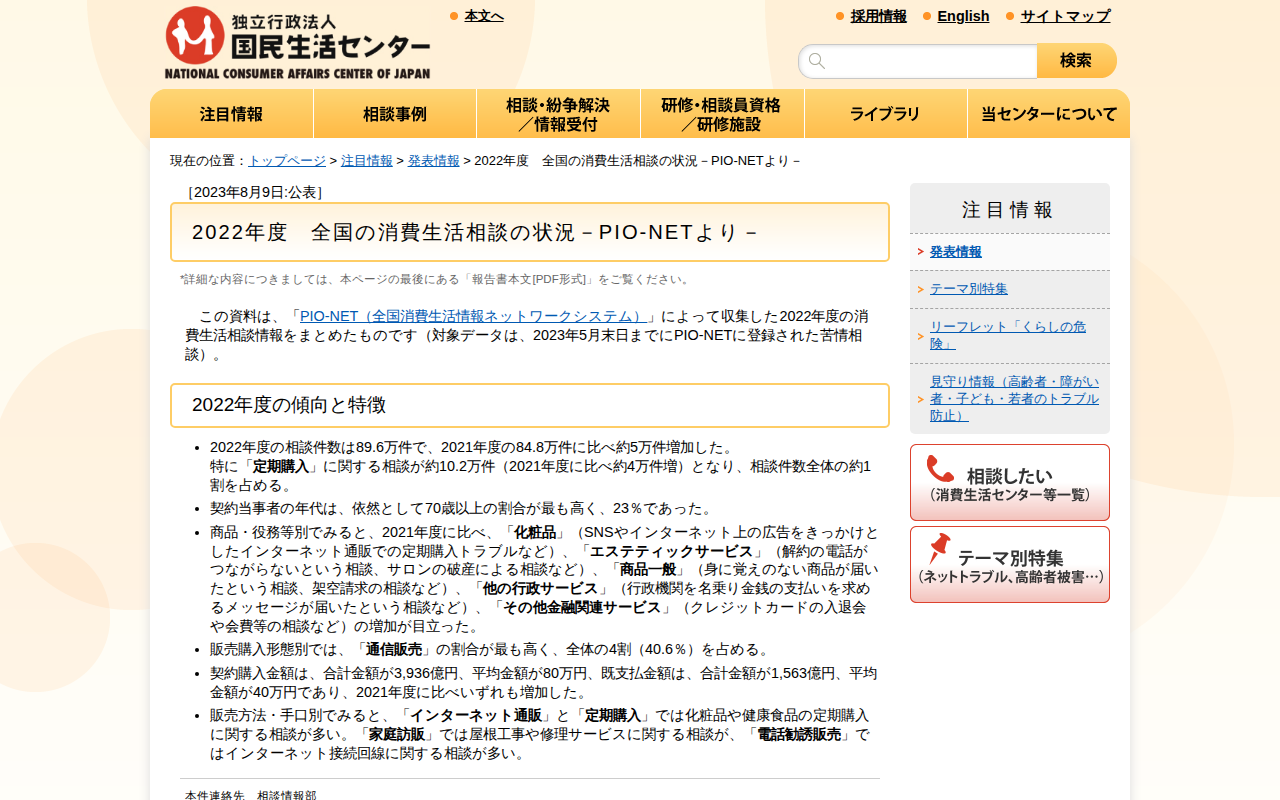Screen dimensions: 1280x800
Task: Click the 2022年度の傾向と特徴 section heading
Action: click(530, 405)
